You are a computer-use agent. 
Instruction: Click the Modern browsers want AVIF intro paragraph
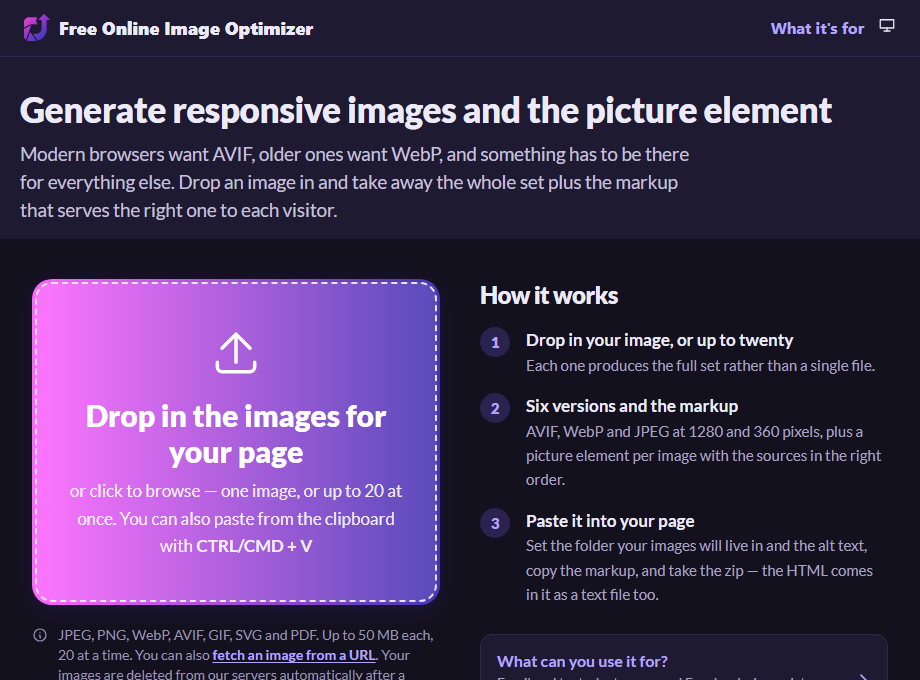[354, 182]
